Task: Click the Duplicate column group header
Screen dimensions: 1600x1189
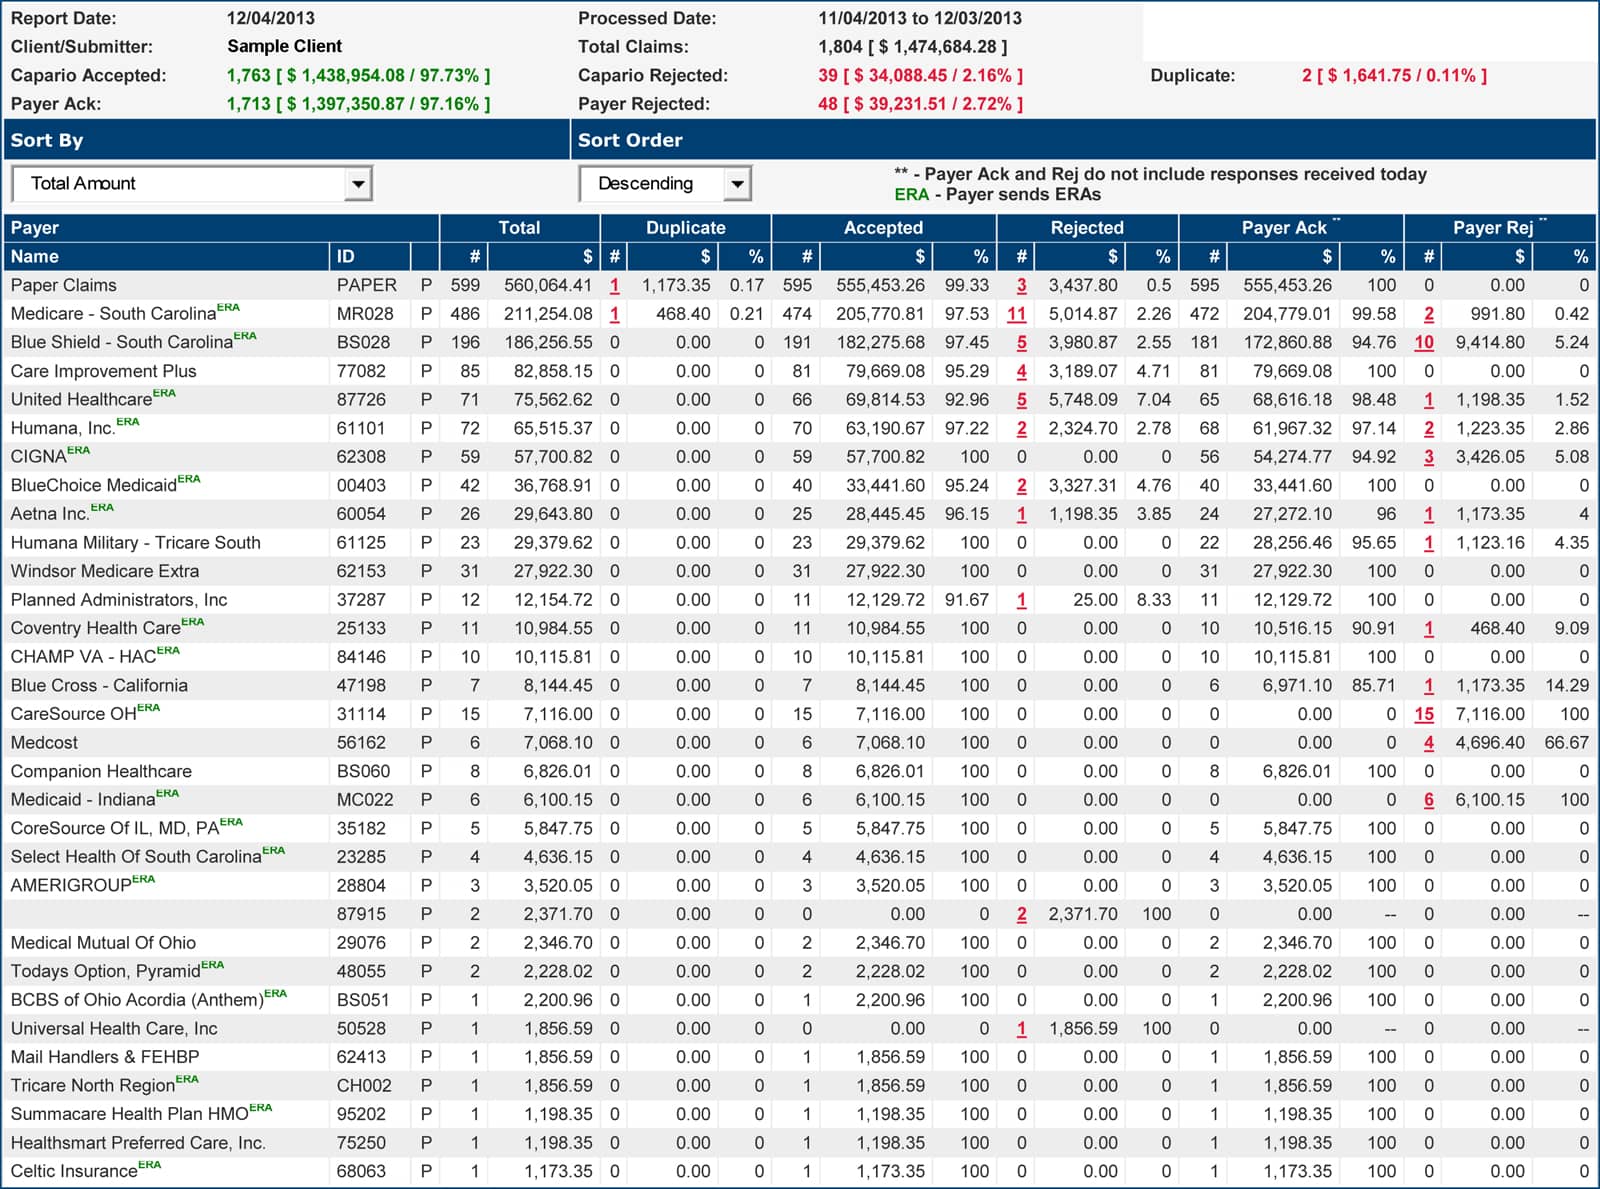Action: 686,227
